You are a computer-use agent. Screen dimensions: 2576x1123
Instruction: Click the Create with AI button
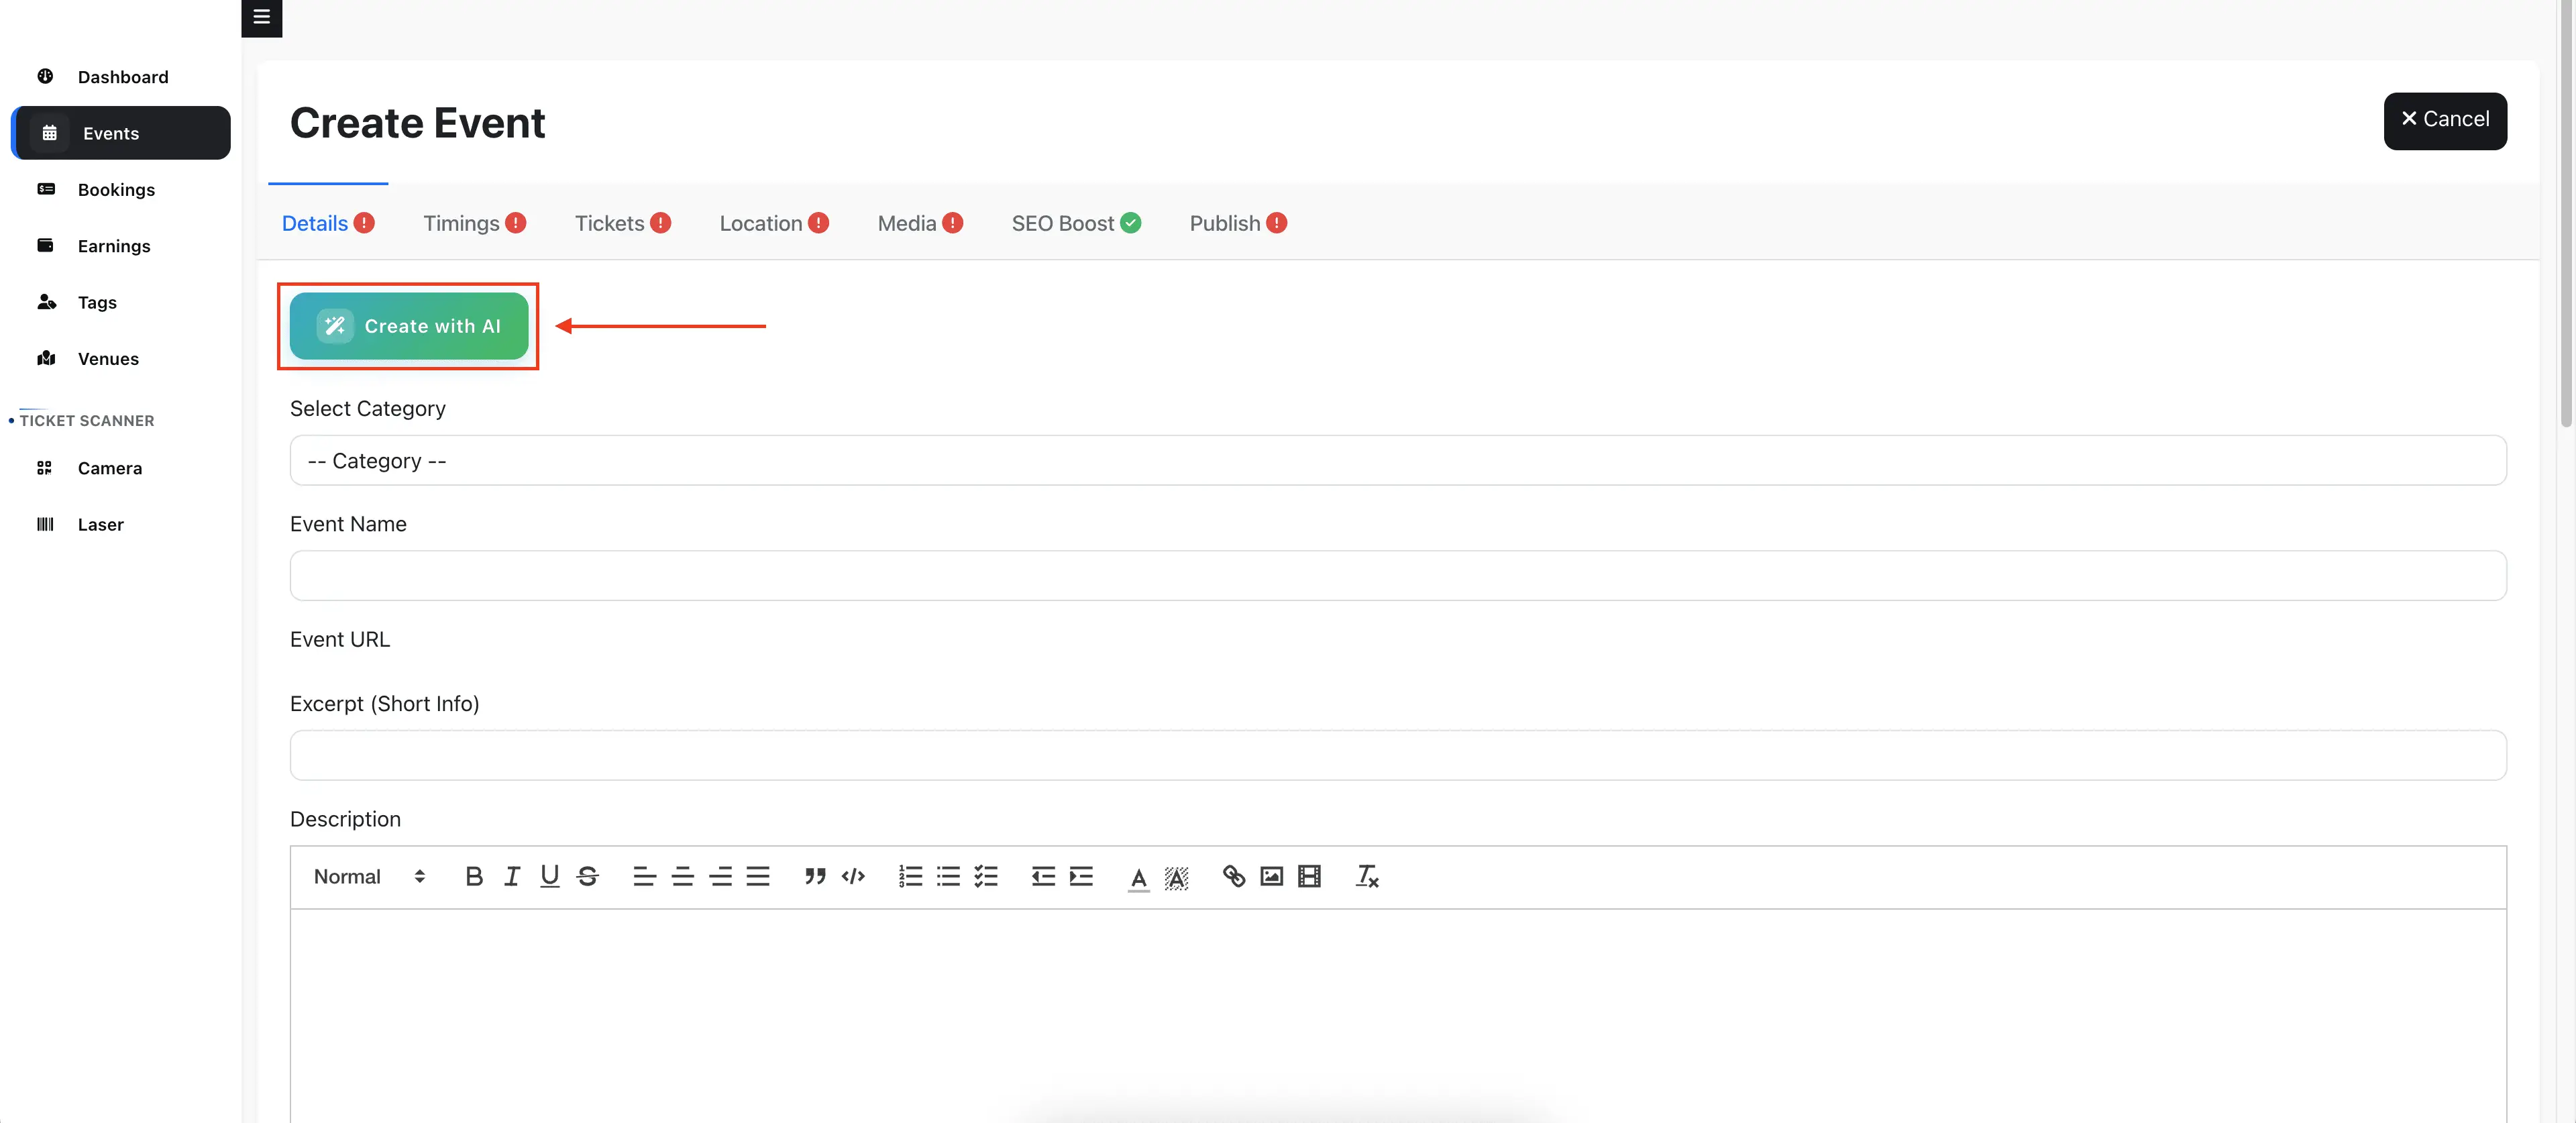[x=407, y=326]
